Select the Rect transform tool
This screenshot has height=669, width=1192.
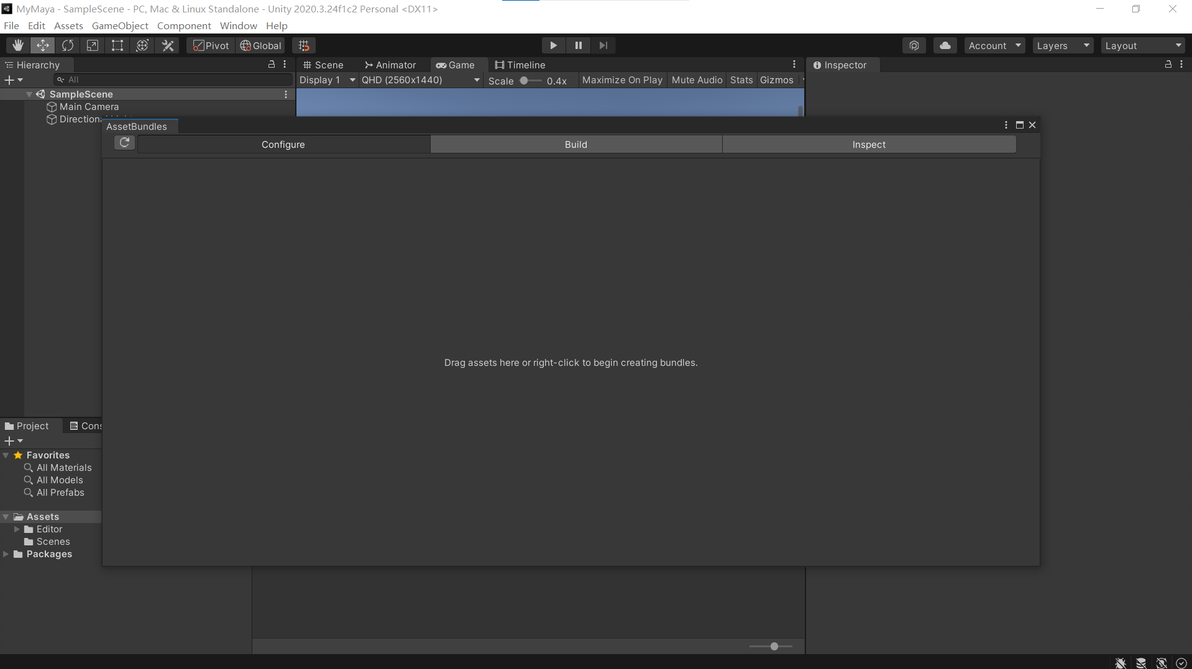tap(117, 46)
